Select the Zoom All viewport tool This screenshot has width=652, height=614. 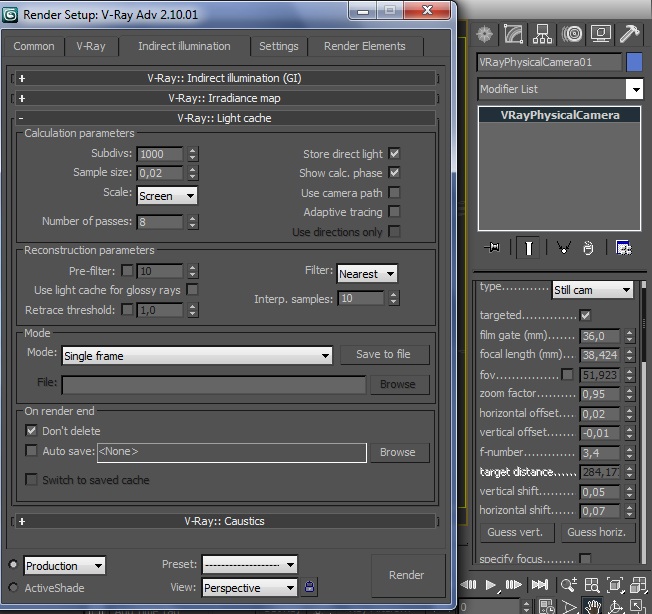pos(592,584)
